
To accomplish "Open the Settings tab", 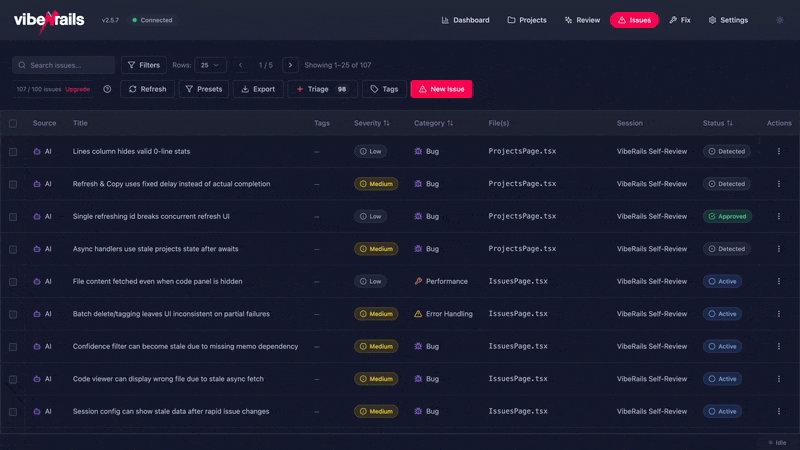I will (x=728, y=20).
